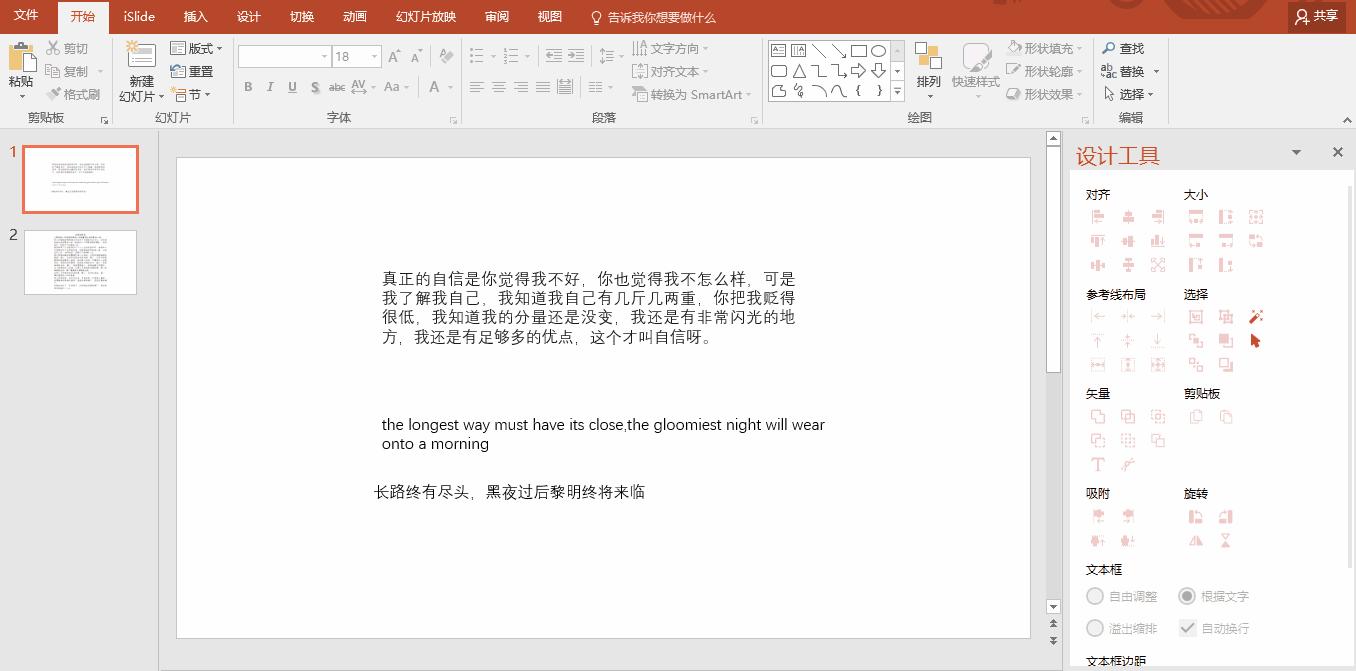Image resolution: width=1356 pixels, height=671 pixels.
Task: Switch to the Insert (插入) tab
Action: pos(196,16)
